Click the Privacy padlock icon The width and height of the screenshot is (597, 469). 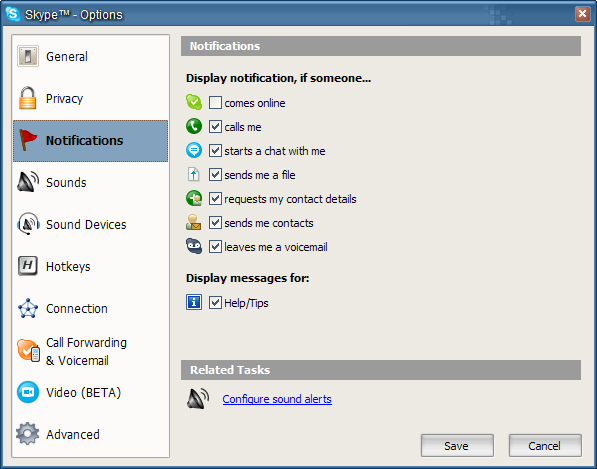tap(27, 98)
